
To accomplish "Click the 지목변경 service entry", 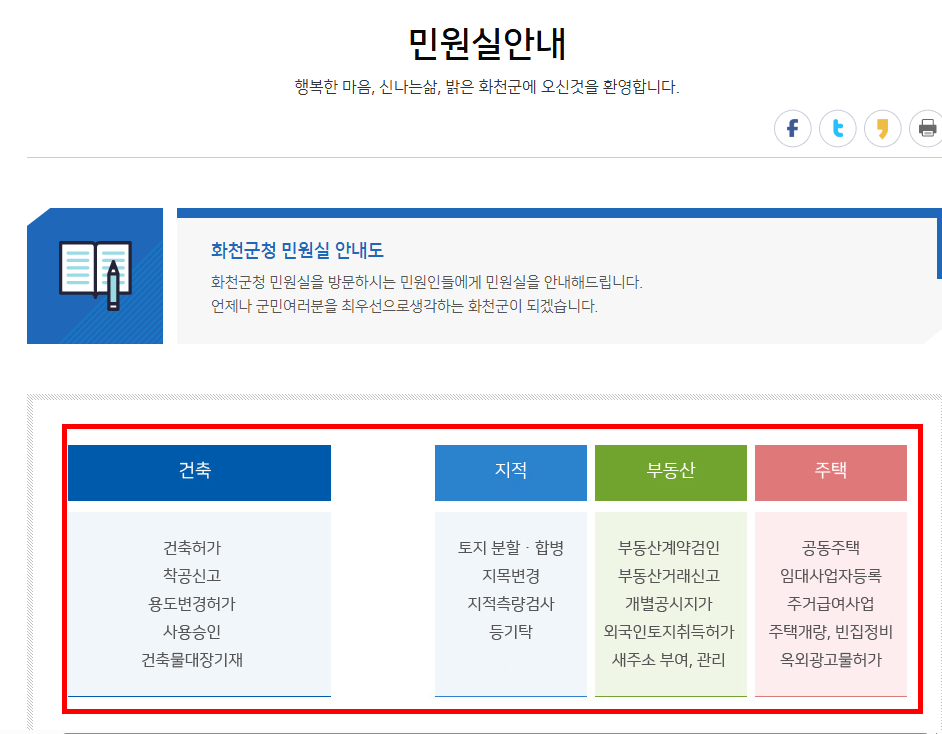I will click(x=510, y=573).
